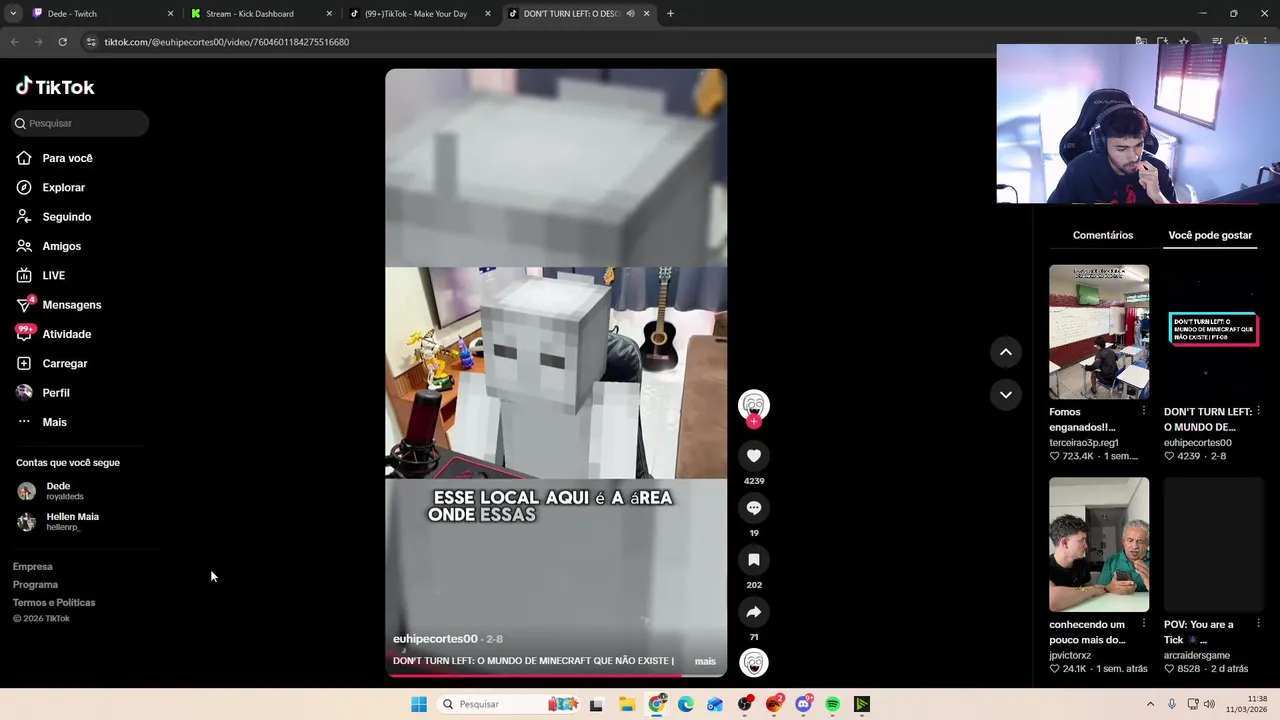
Task: Open a new browser tab
Action: [x=670, y=14]
